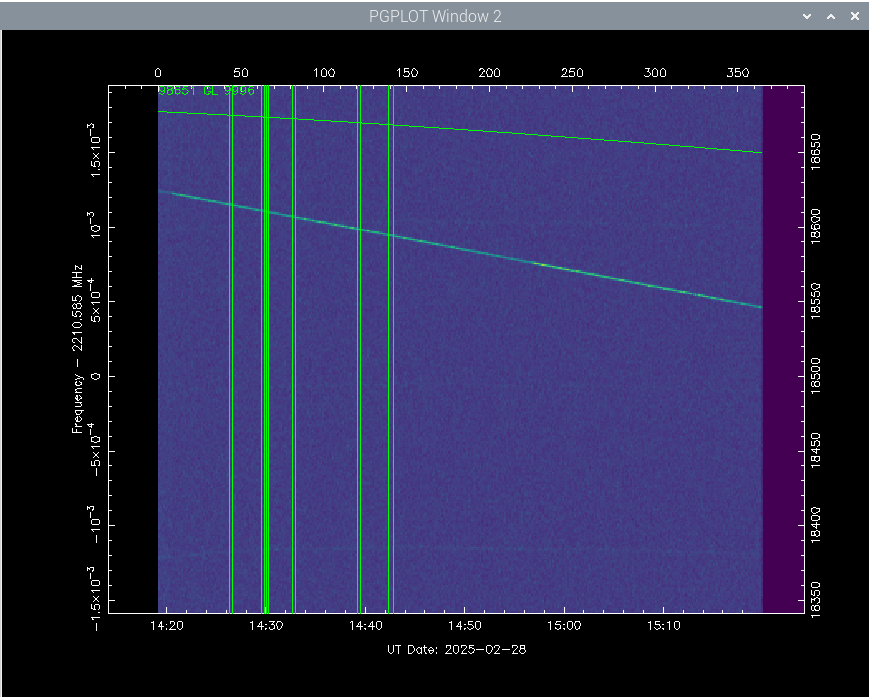This screenshot has height=699, width=869.
Task: Click the right axis label 18600
Action: tap(815, 226)
